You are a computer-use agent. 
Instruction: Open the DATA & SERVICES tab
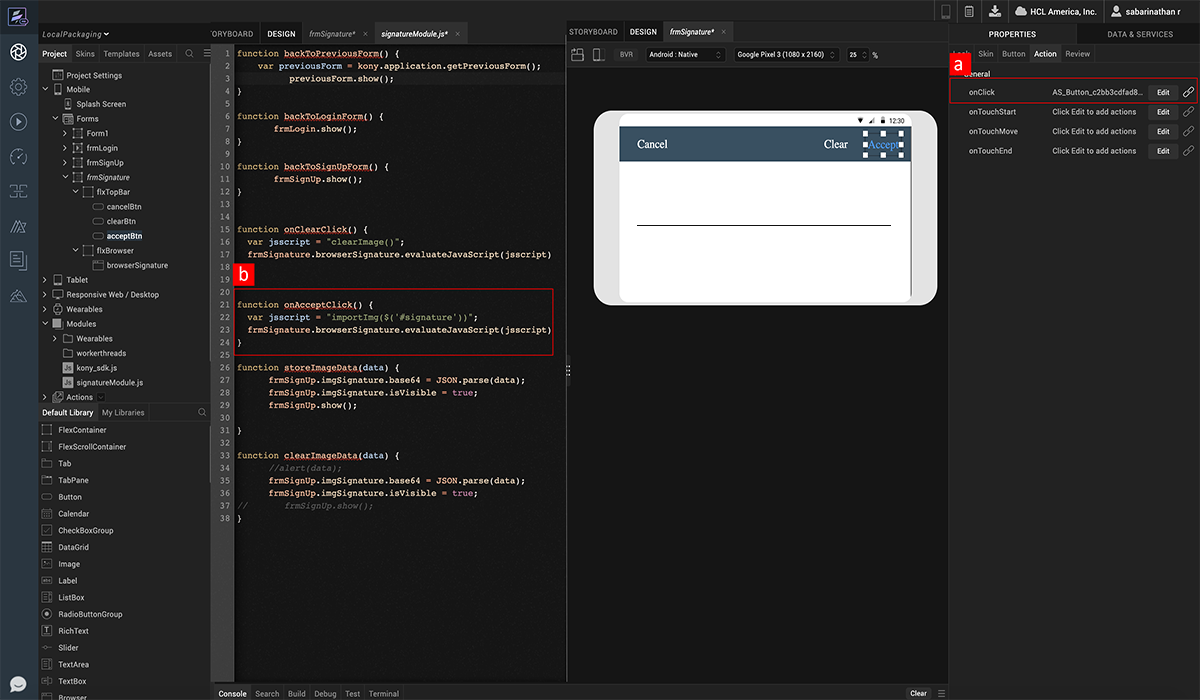(1140, 34)
